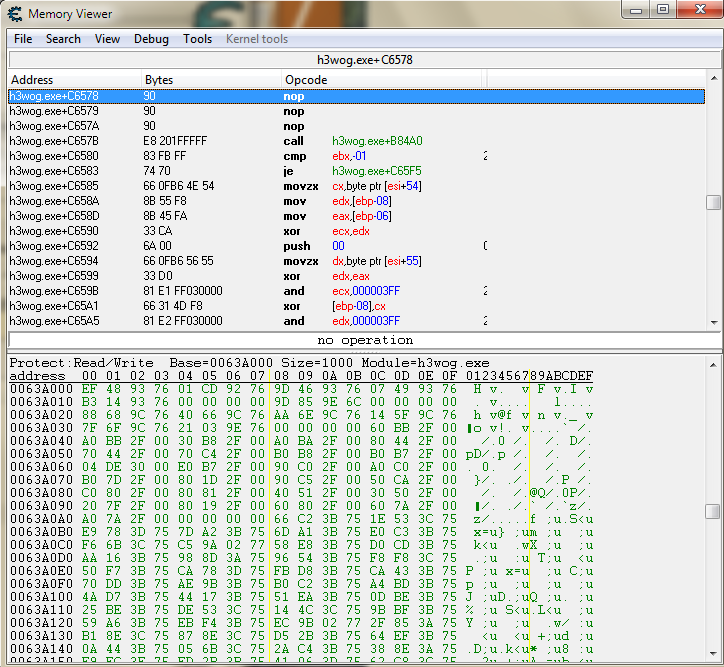Image resolution: width=724 pixels, height=667 pixels.
Task: Select the push 00 instruction row
Action: (x=300, y=246)
